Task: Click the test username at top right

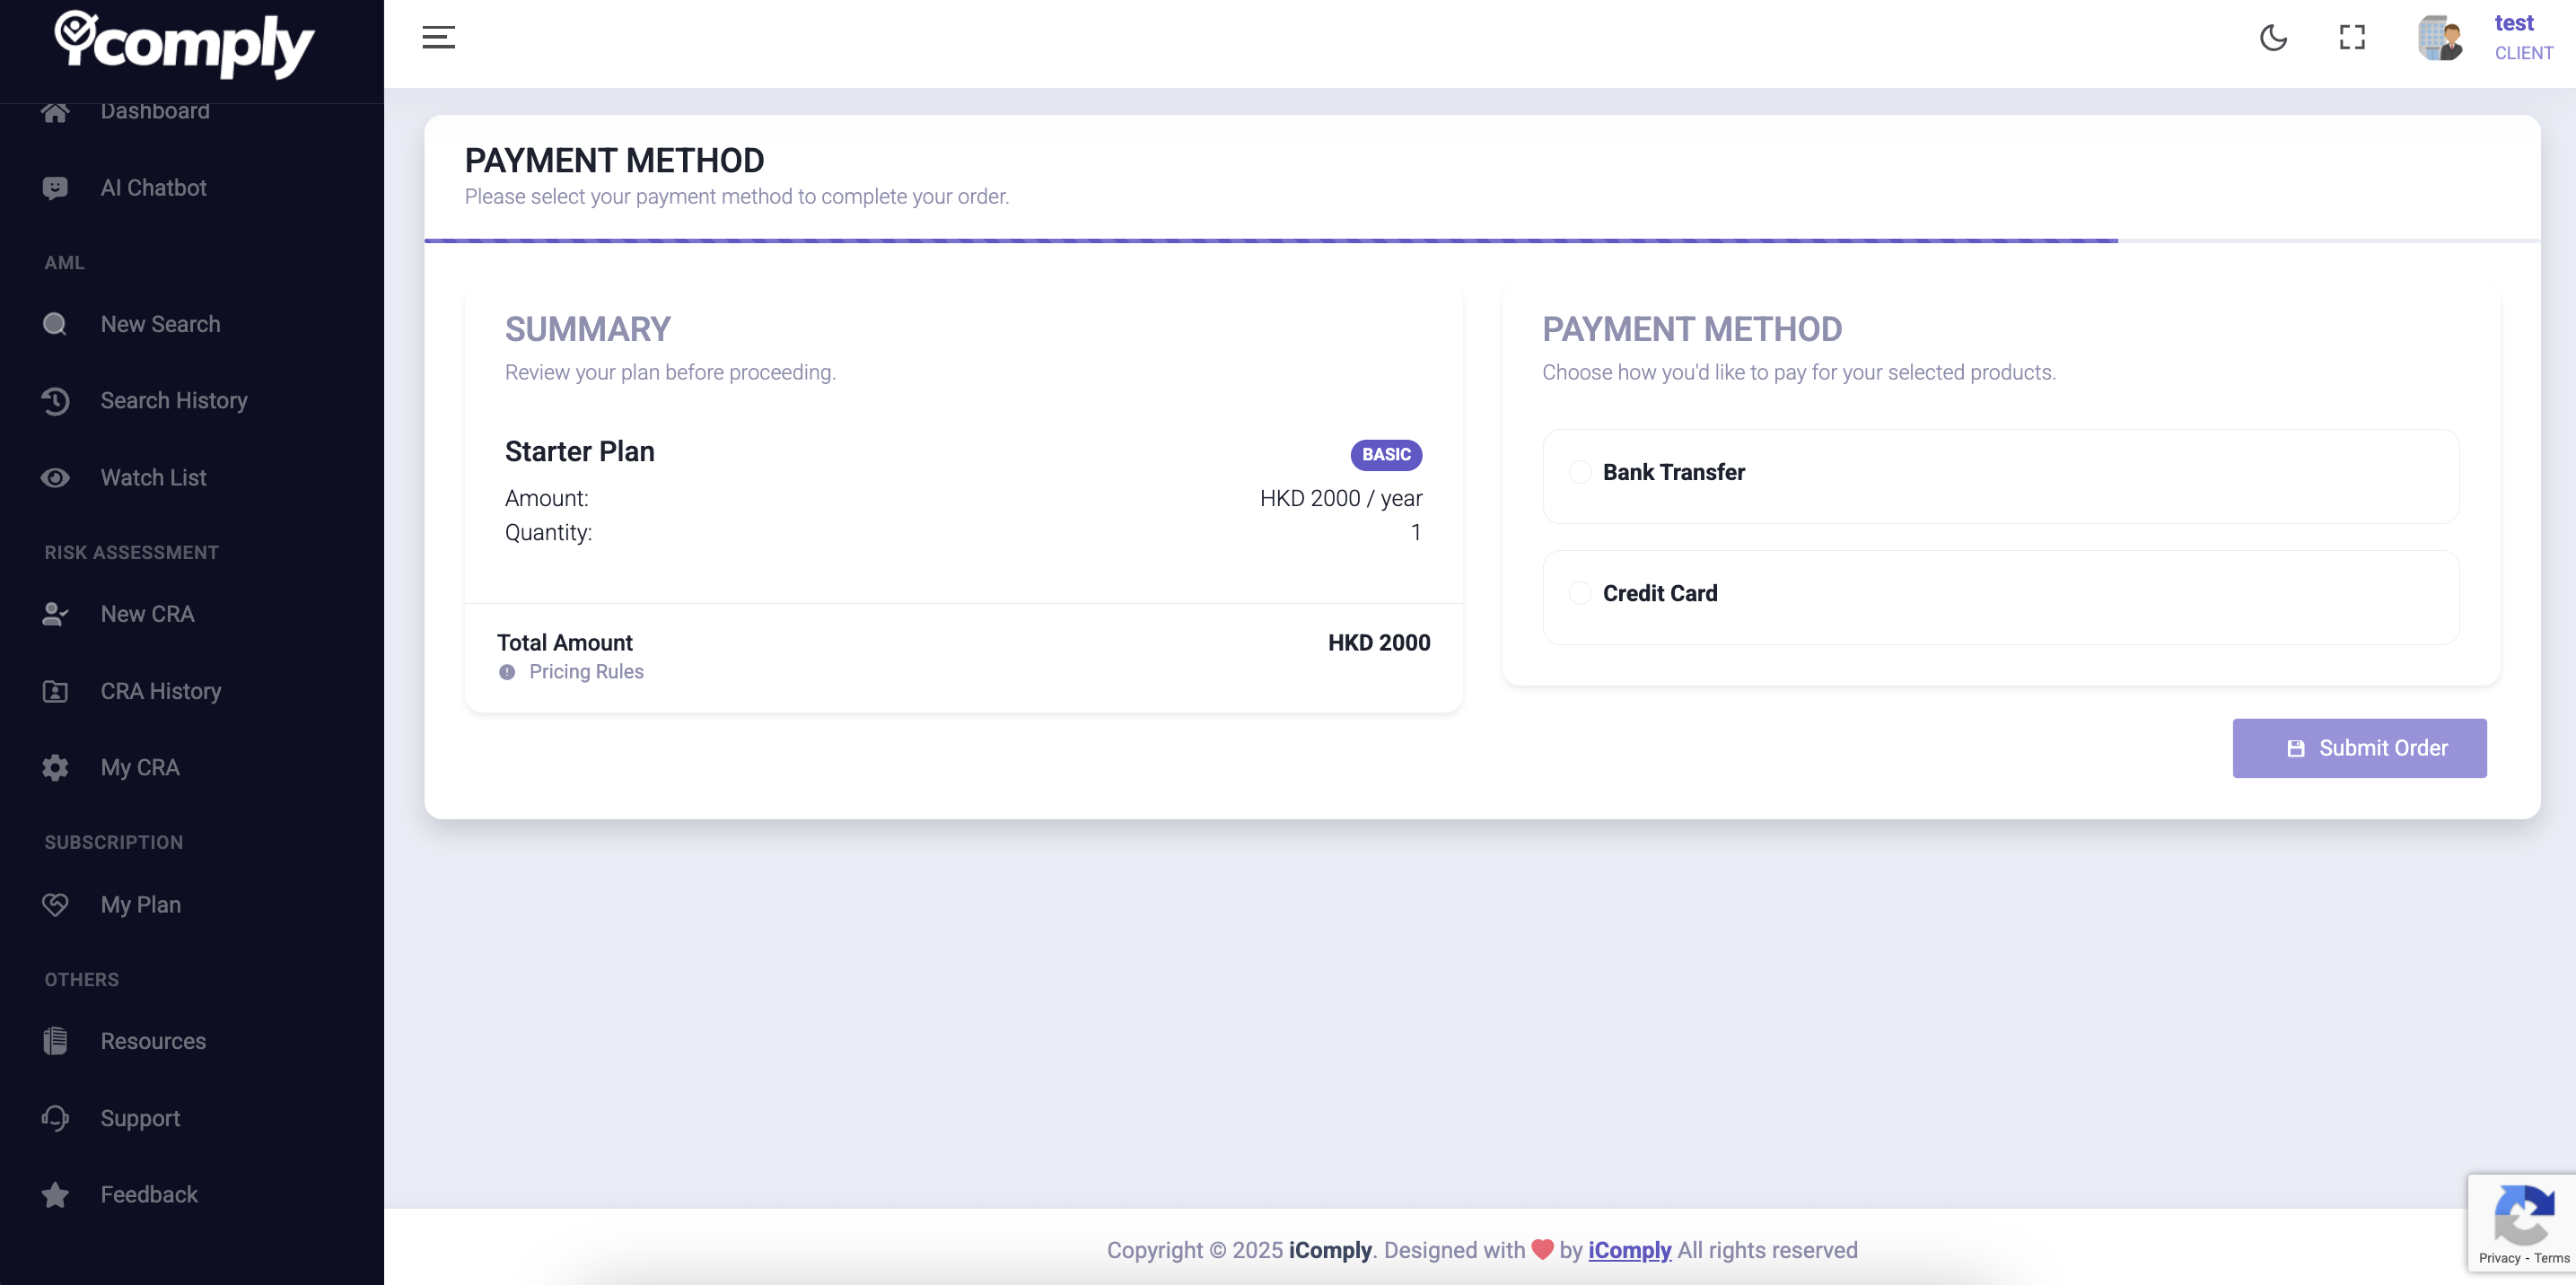Action: click(2513, 23)
